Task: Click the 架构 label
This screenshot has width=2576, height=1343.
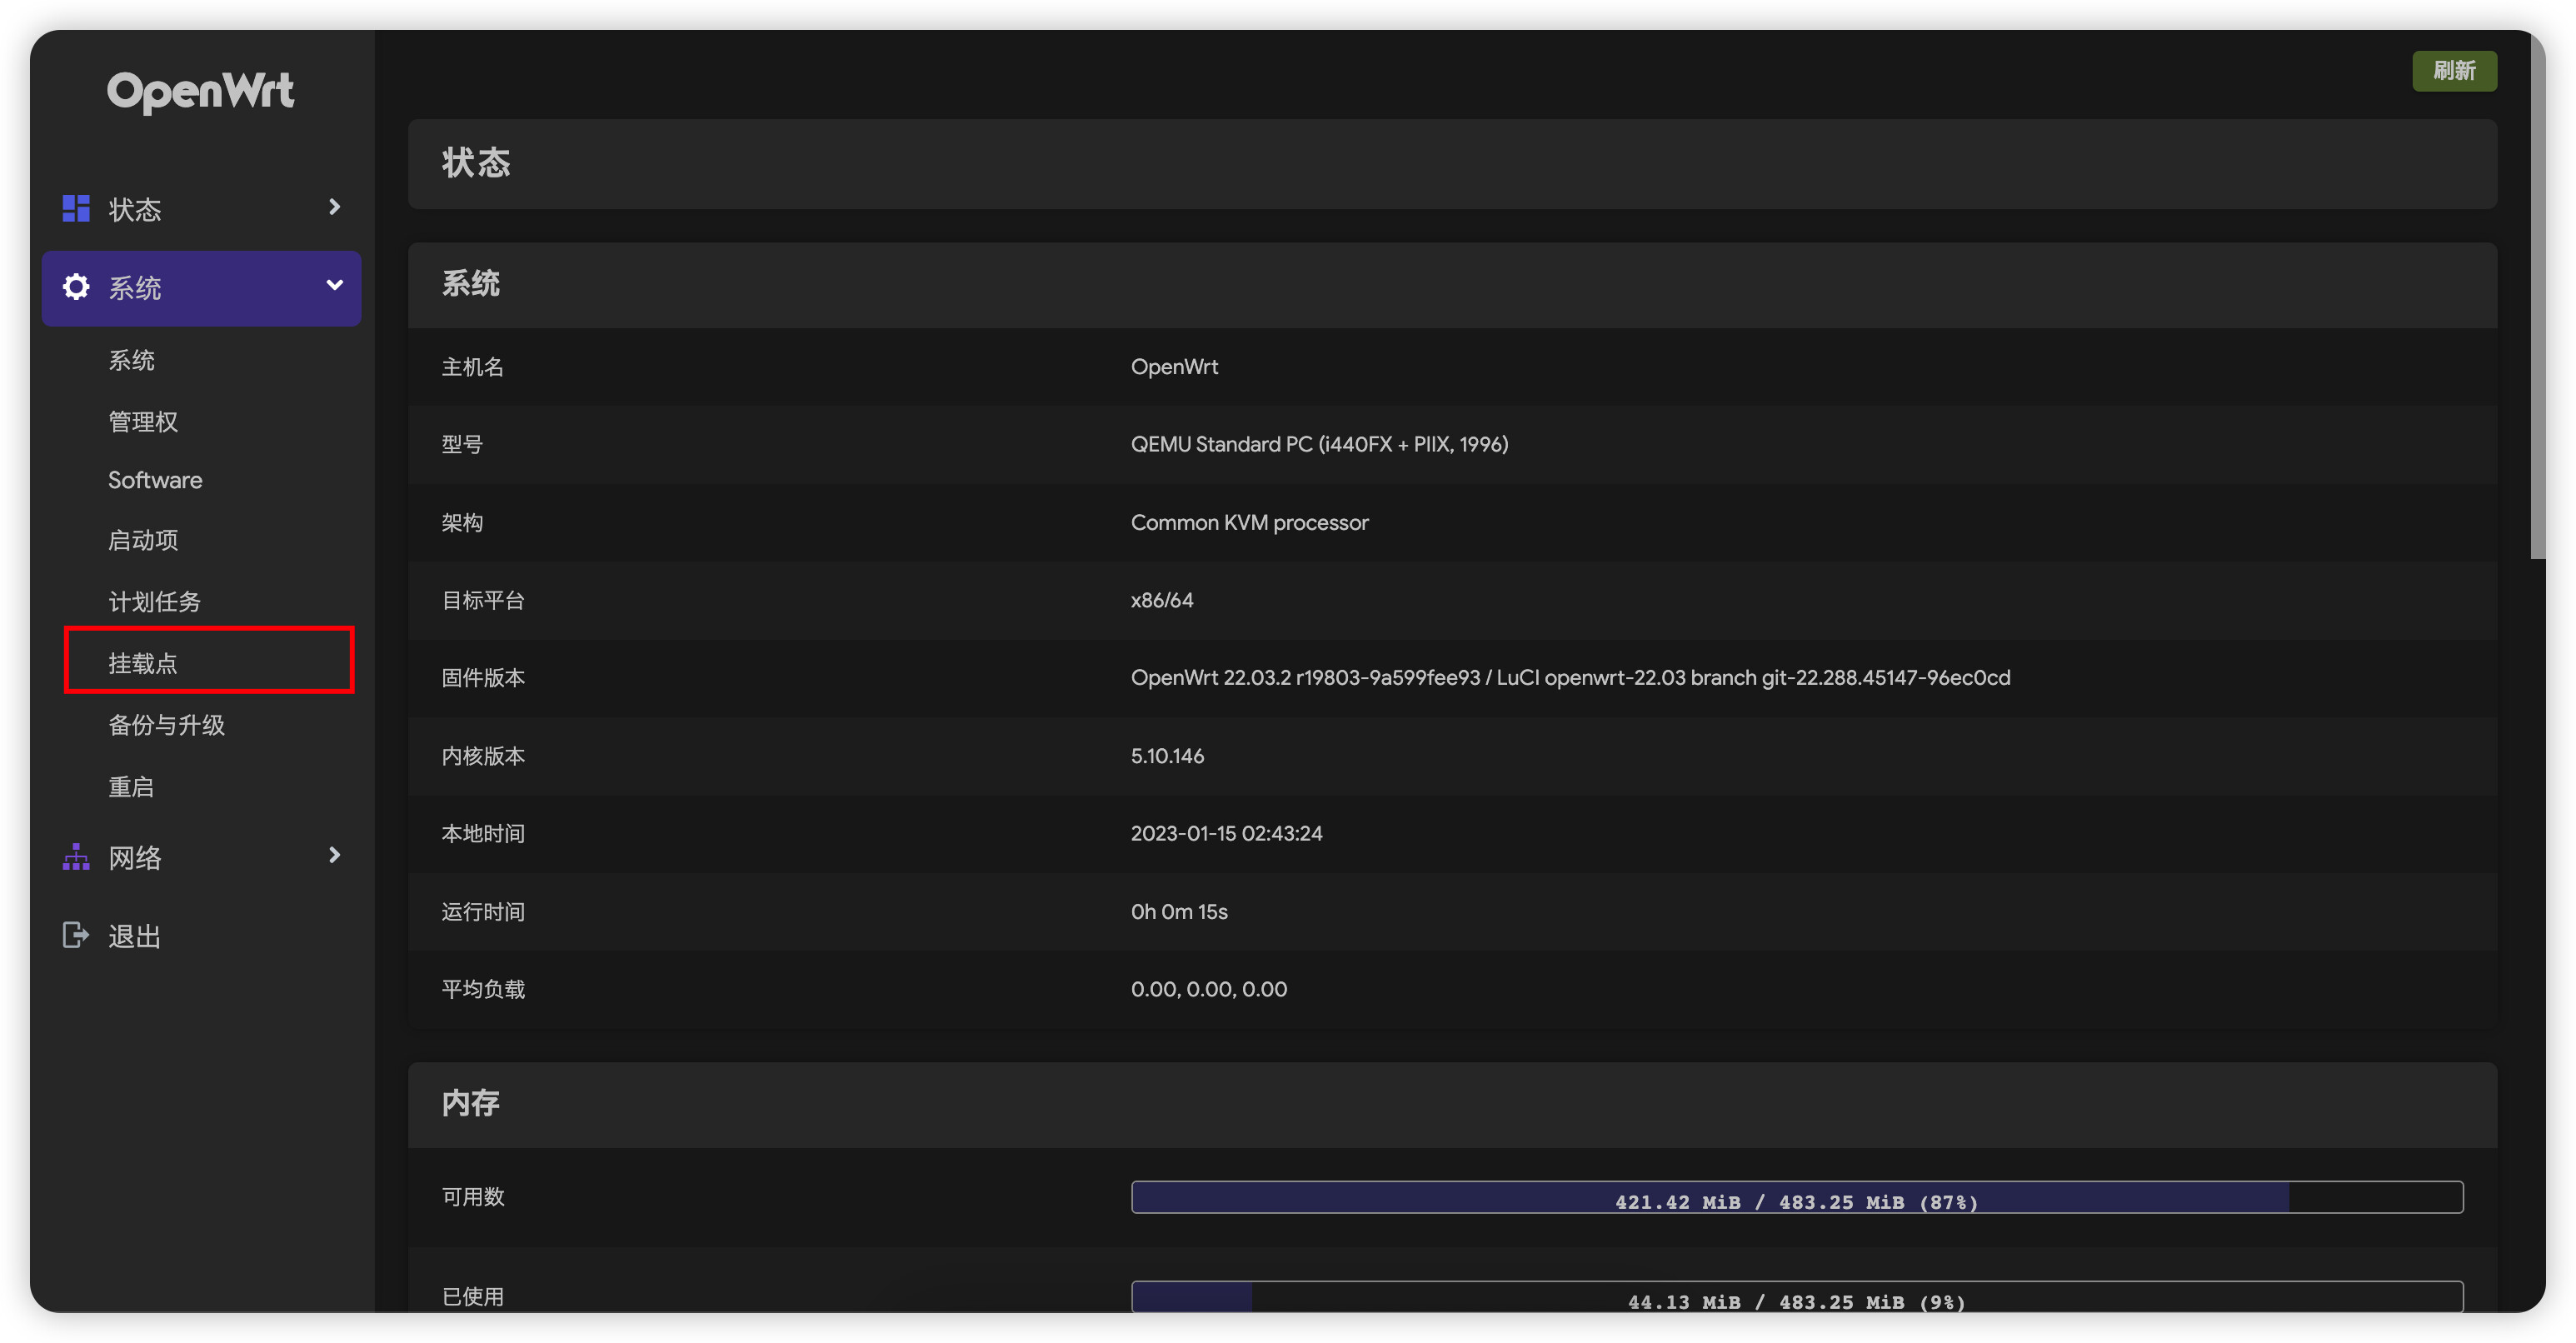Action: [462, 522]
